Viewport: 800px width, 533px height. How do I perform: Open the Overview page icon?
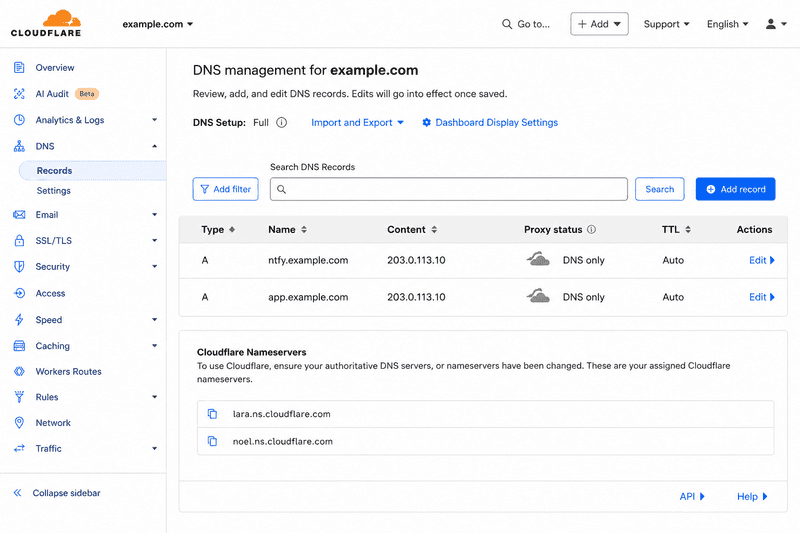click(x=19, y=67)
